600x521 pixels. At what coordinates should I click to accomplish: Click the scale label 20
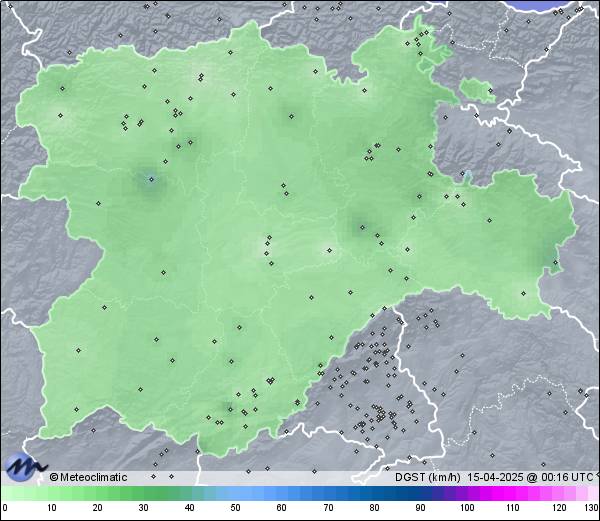[x=98, y=508]
